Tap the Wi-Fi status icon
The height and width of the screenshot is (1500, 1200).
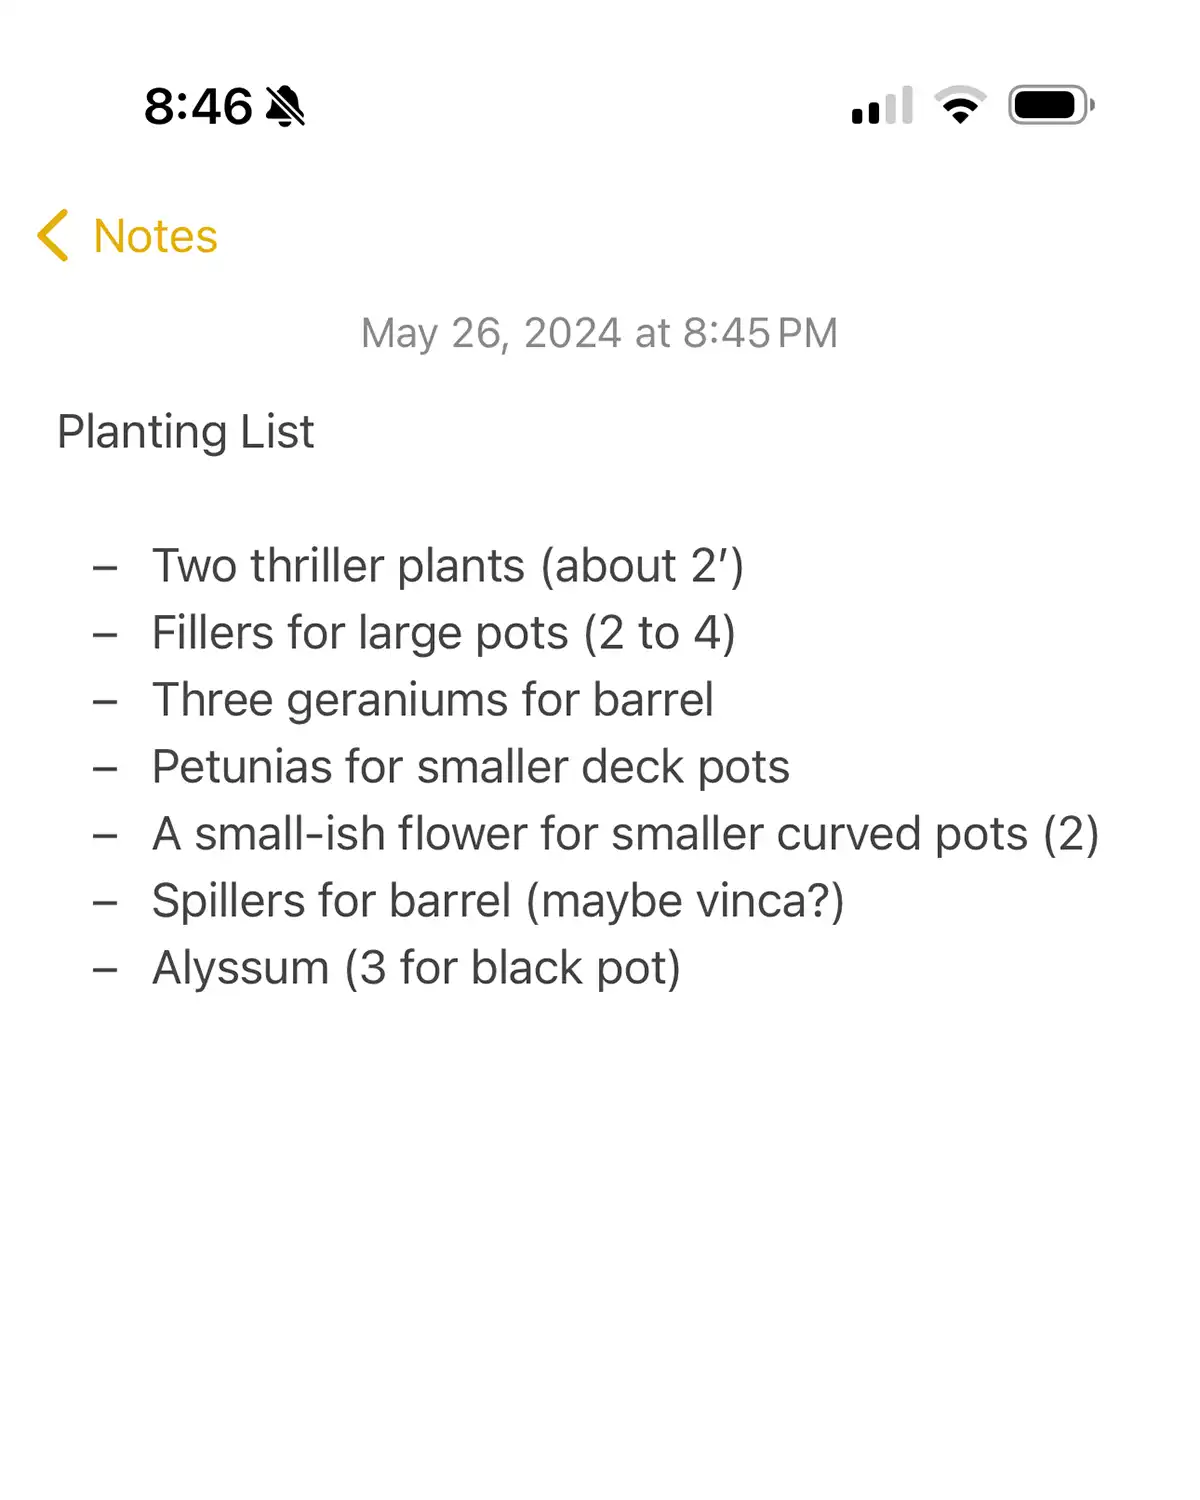tap(960, 105)
